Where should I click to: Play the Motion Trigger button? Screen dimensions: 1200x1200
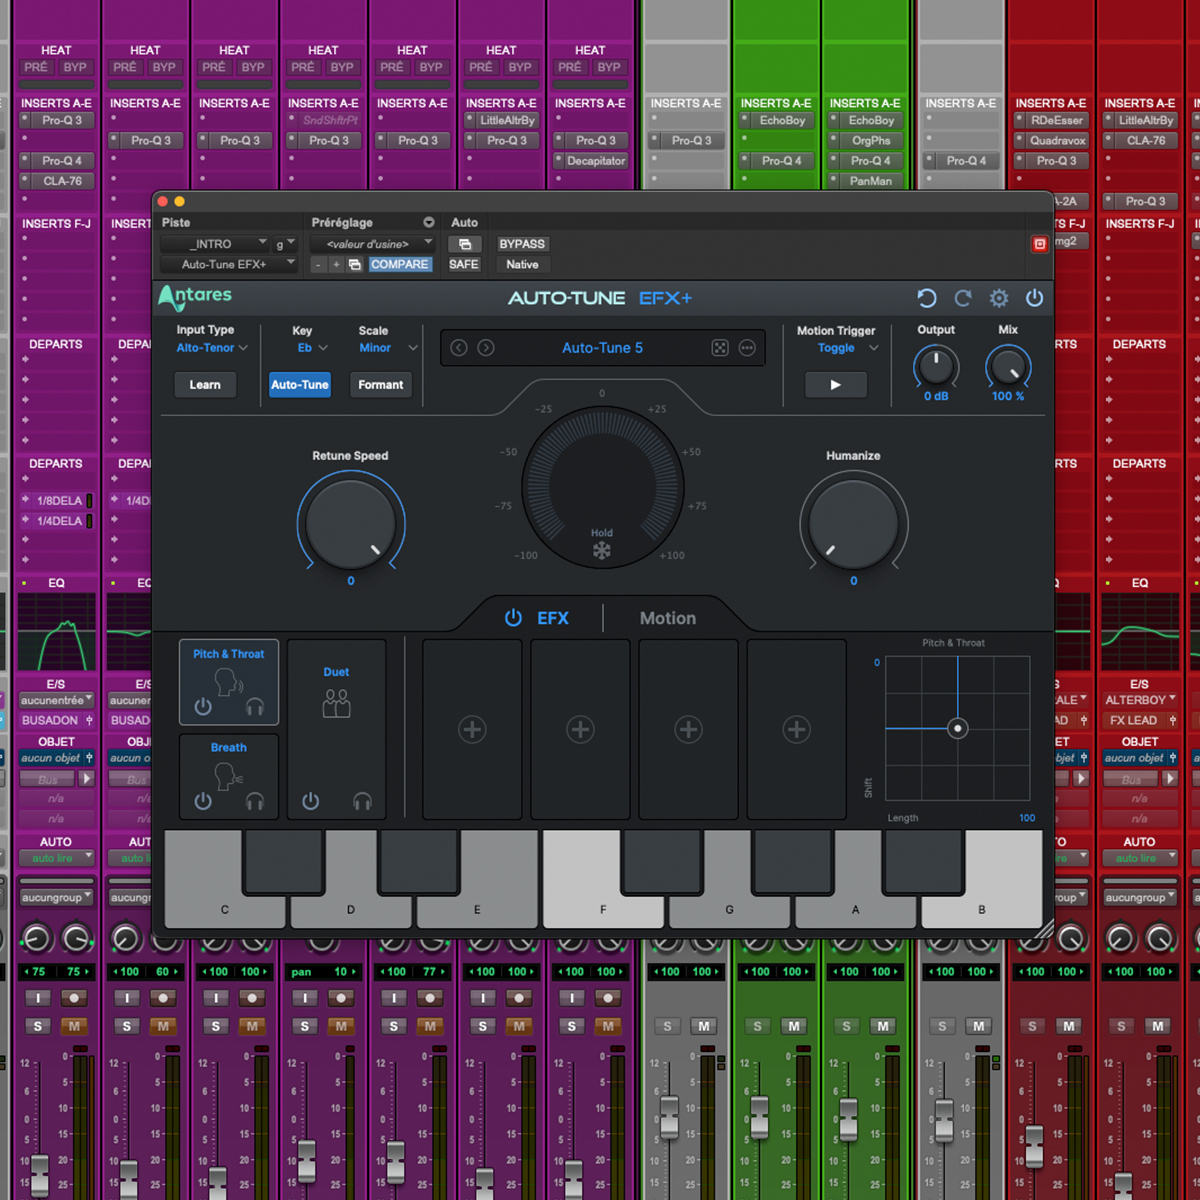tap(836, 385)
